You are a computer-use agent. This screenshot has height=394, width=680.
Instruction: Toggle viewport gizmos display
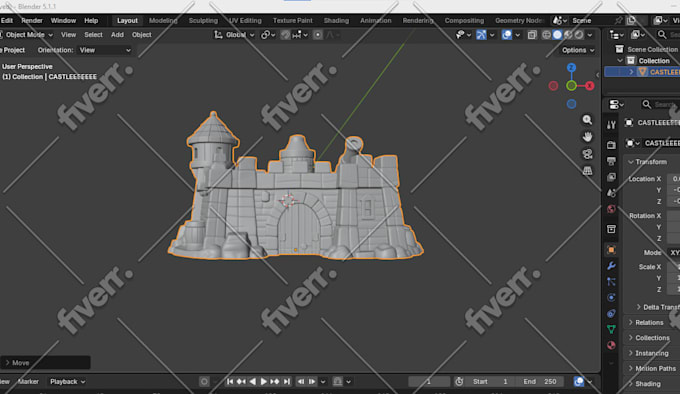[481, 35]
